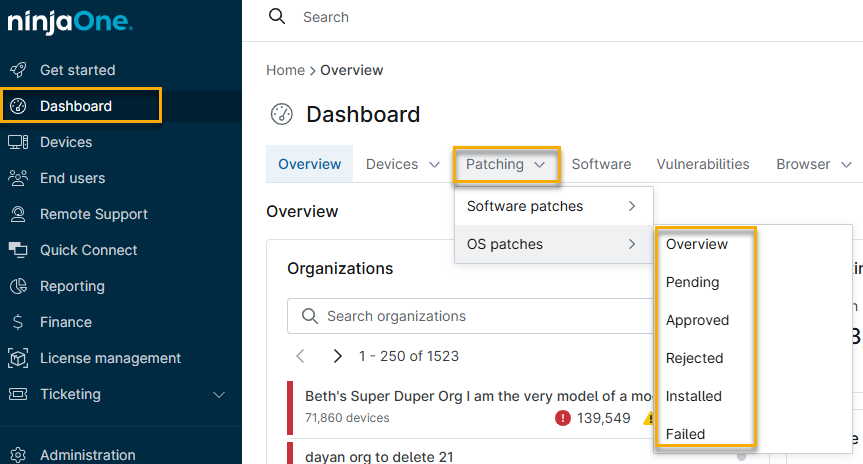The image size is (863, 464).
Task: Select the Remote Support headset icon
Action: 18,214
